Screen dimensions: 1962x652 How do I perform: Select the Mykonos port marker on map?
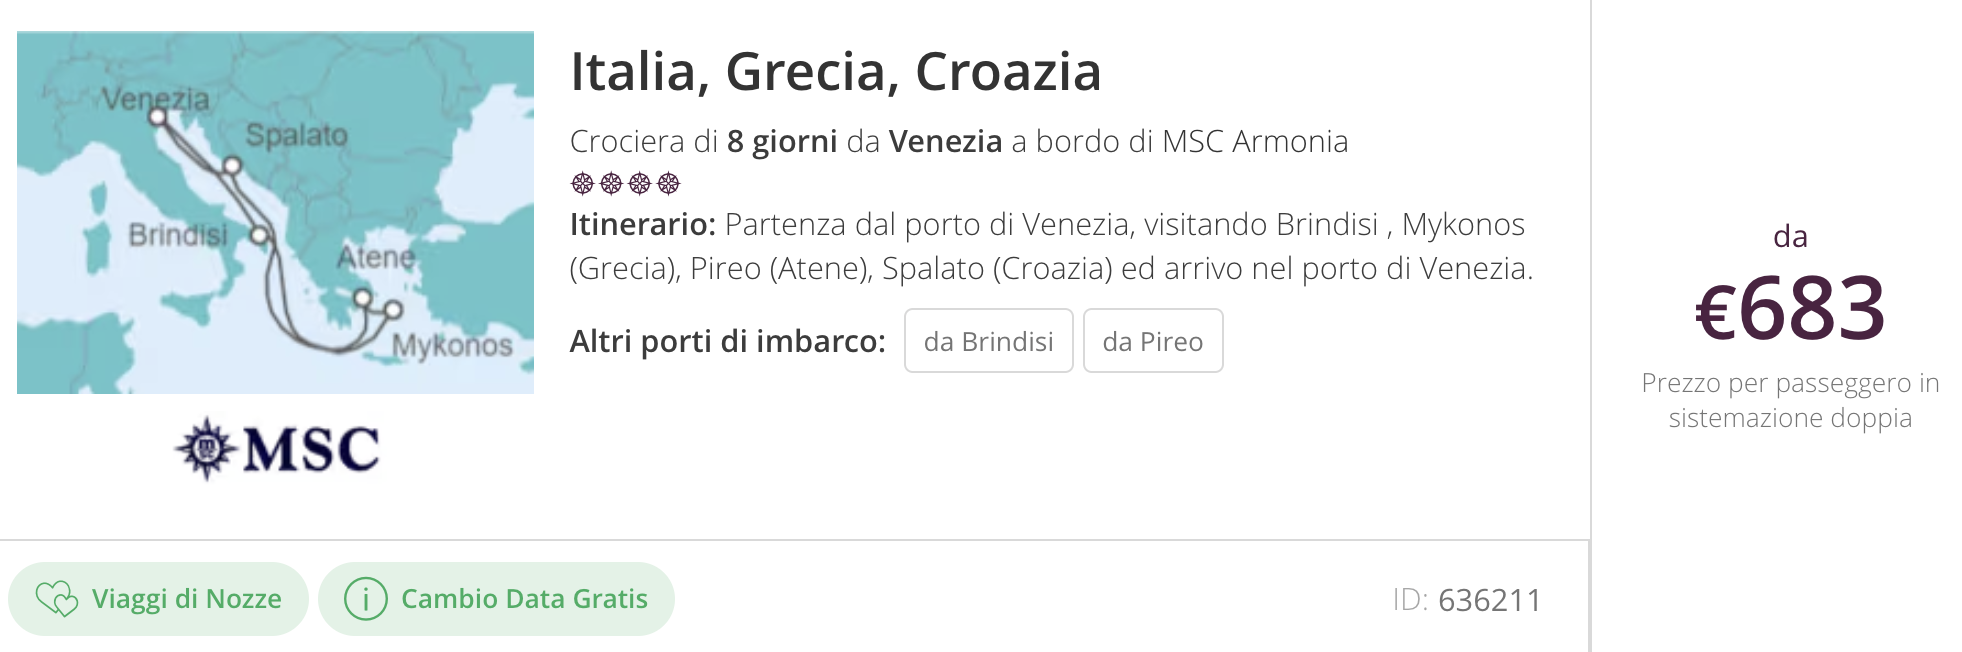[393, 310]
